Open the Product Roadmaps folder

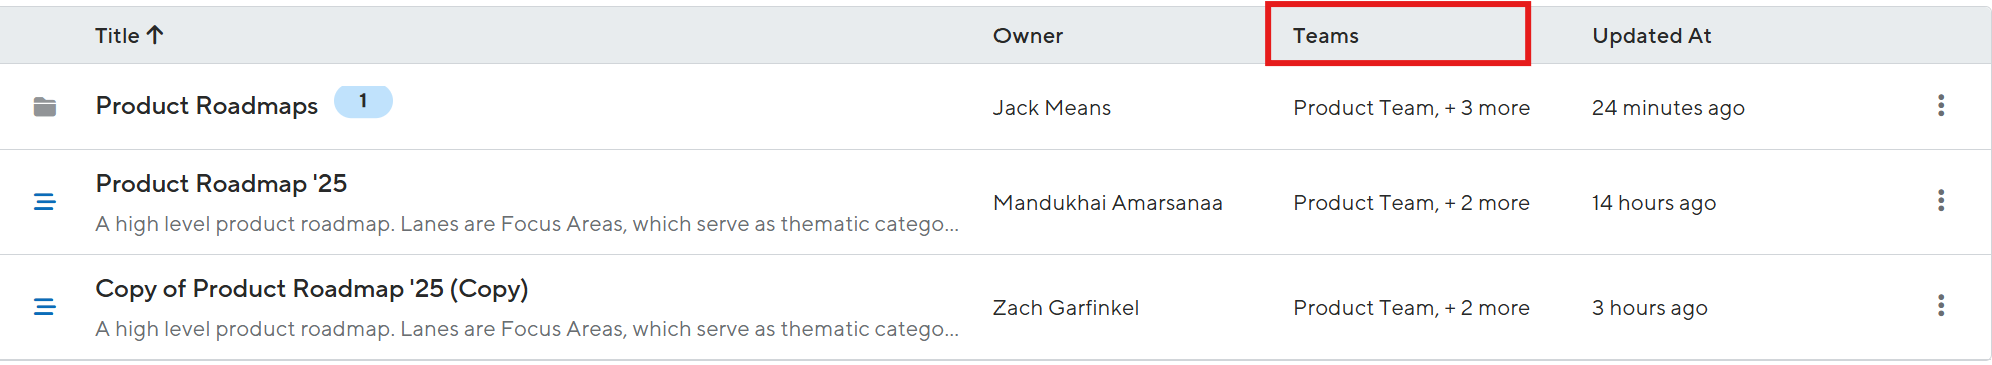pos(206,106)
